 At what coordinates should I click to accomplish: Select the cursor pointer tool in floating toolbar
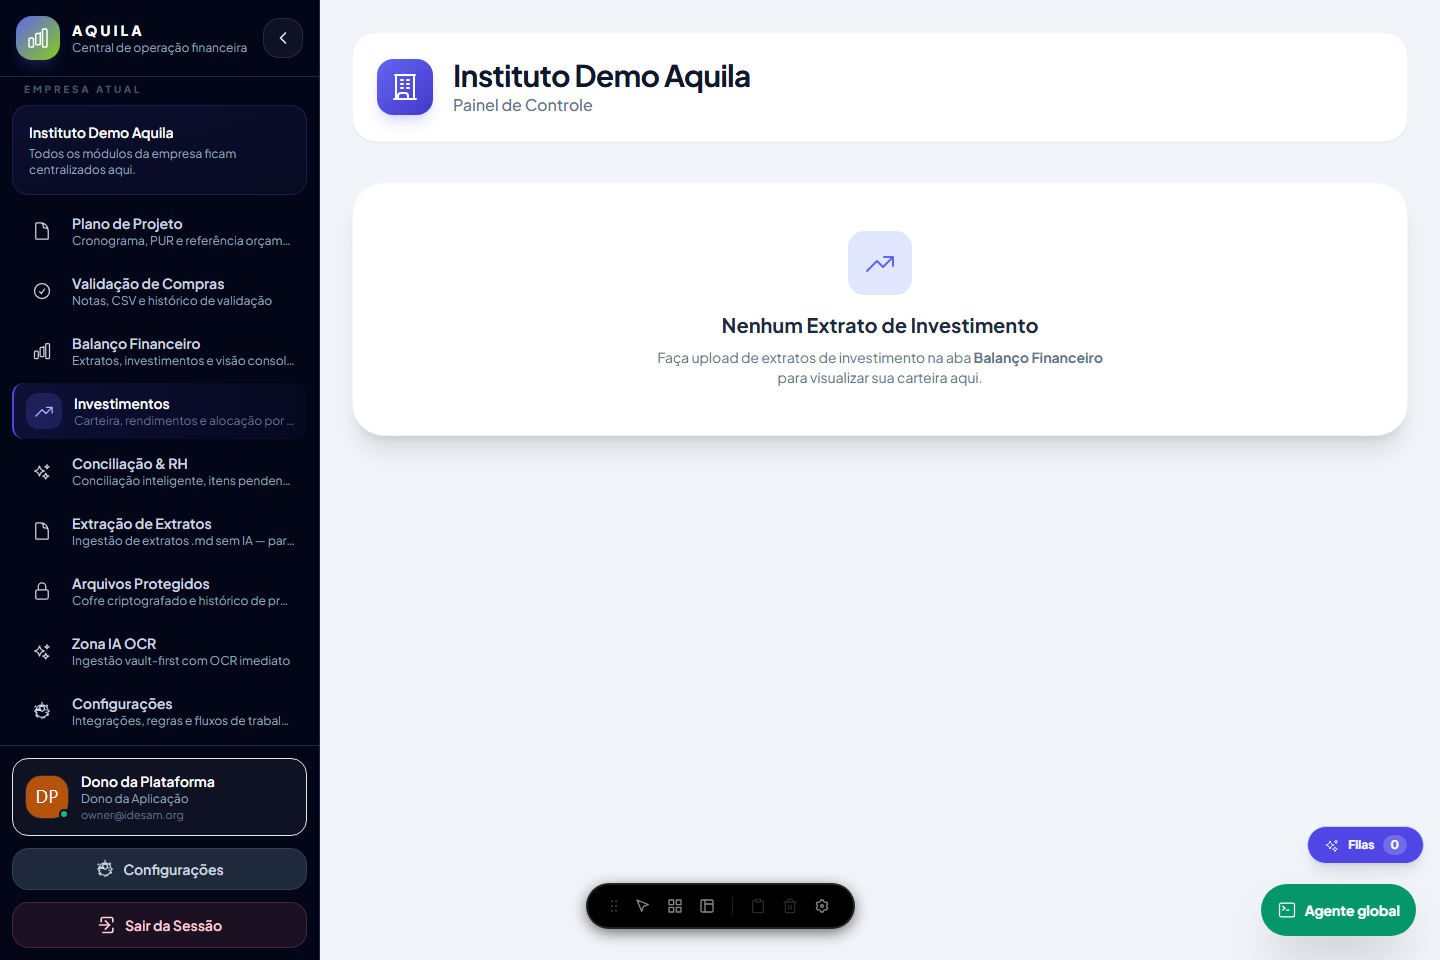[643, 906]
